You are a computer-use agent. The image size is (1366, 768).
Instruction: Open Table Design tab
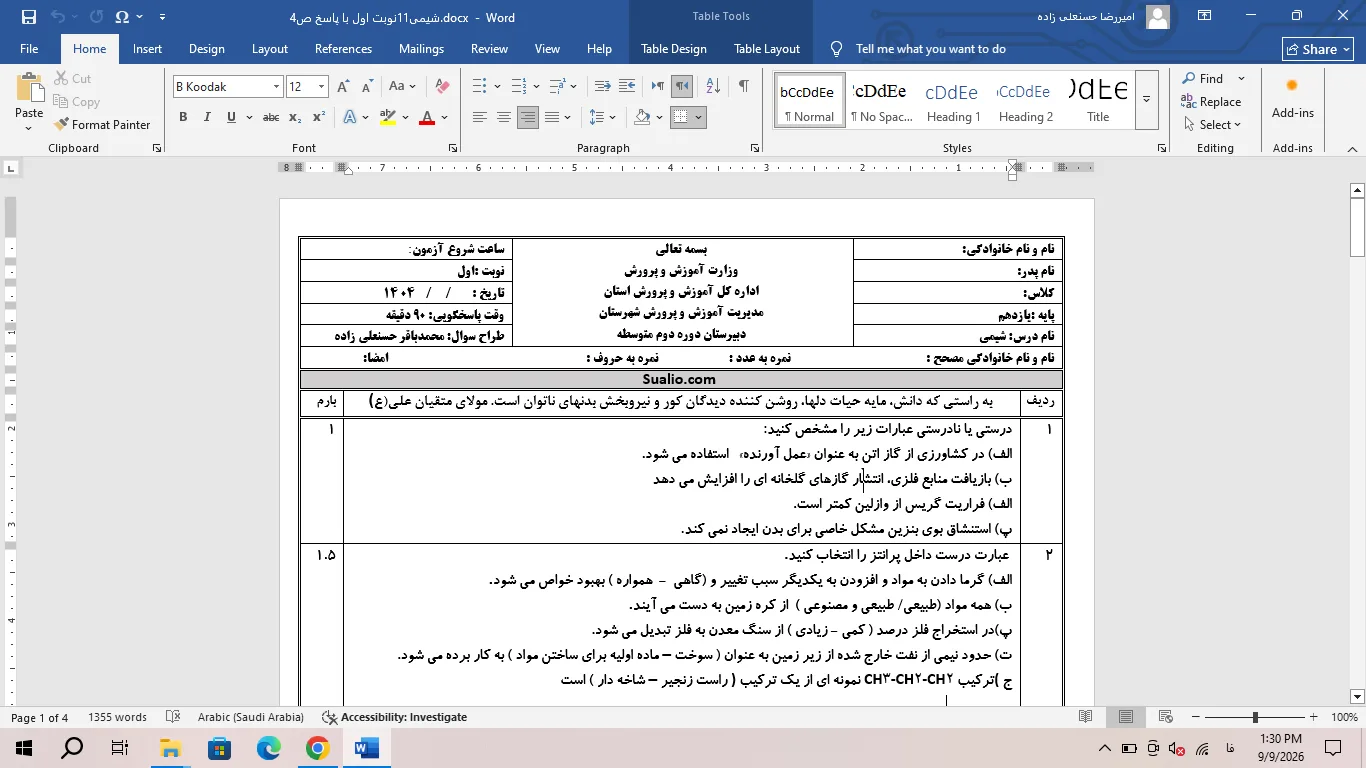coord(674,49)
